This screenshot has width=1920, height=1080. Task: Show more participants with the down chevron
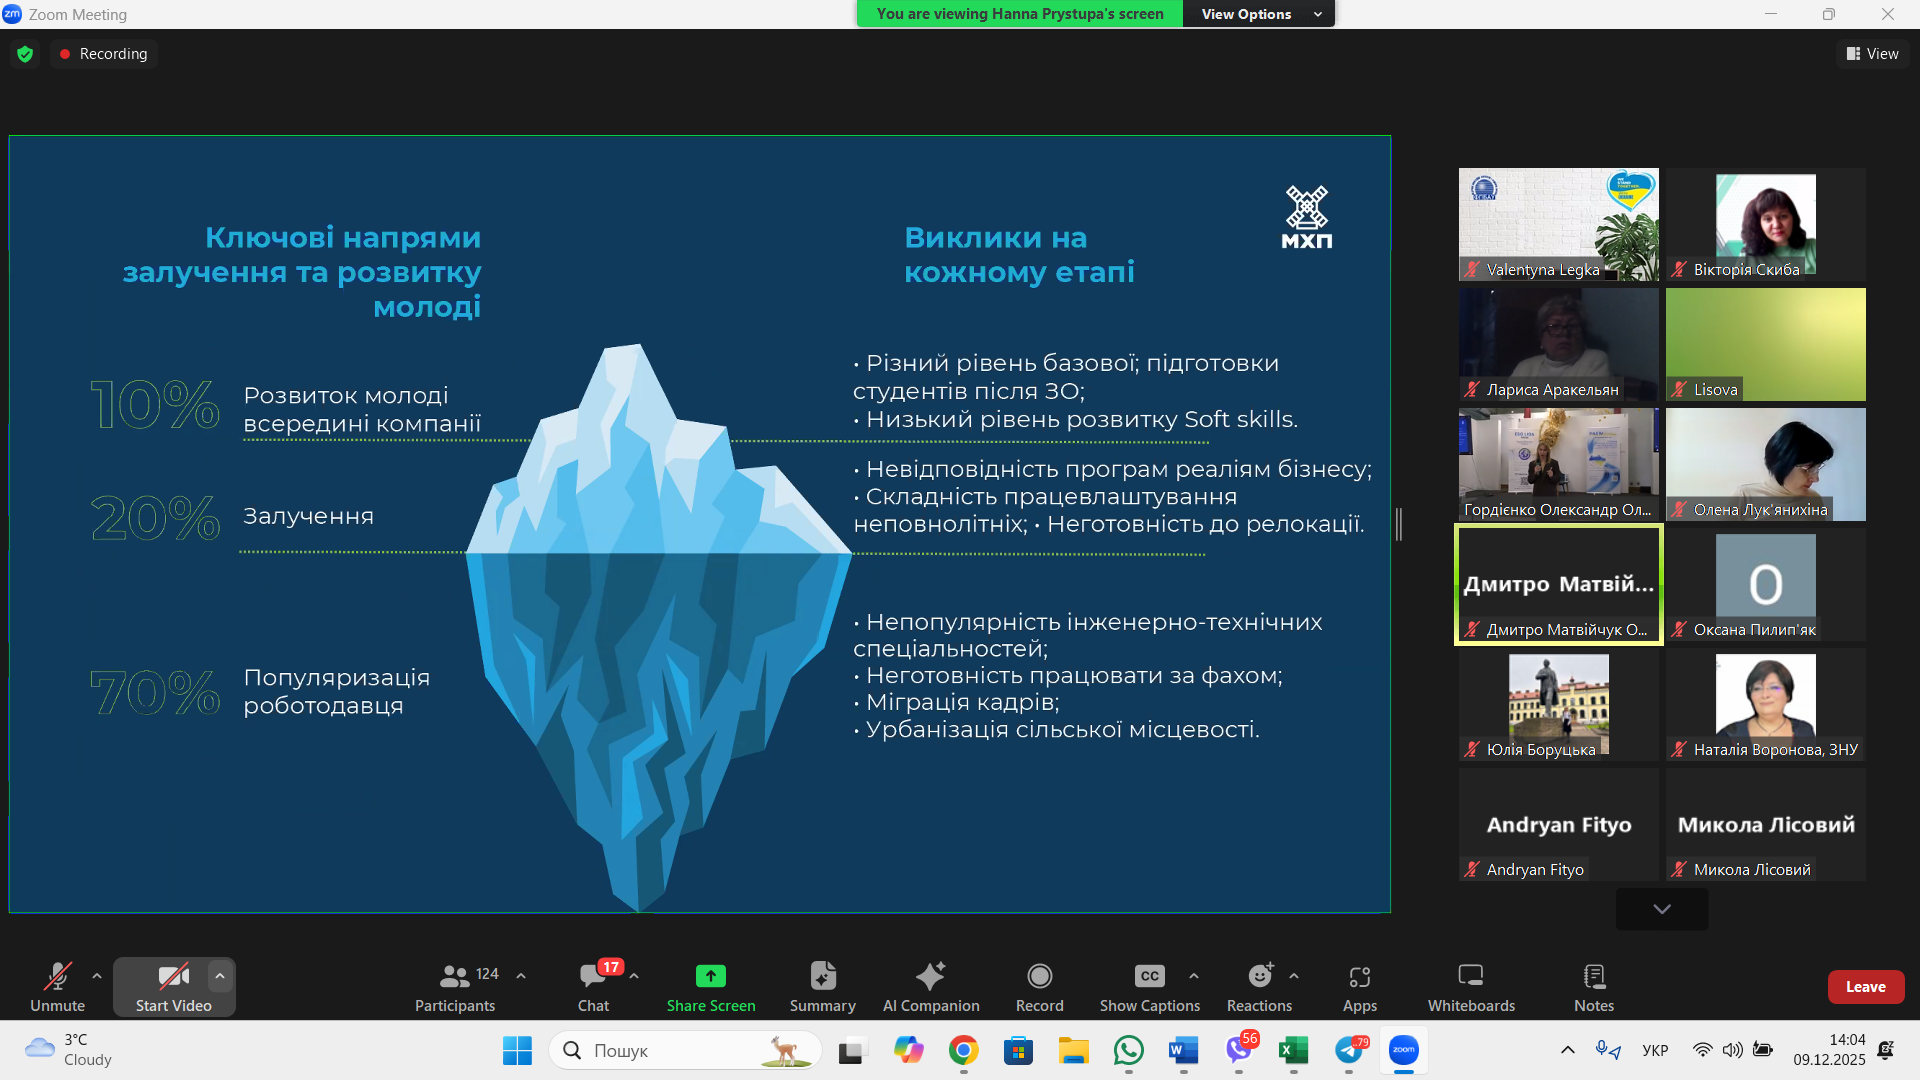point(1661,909)
